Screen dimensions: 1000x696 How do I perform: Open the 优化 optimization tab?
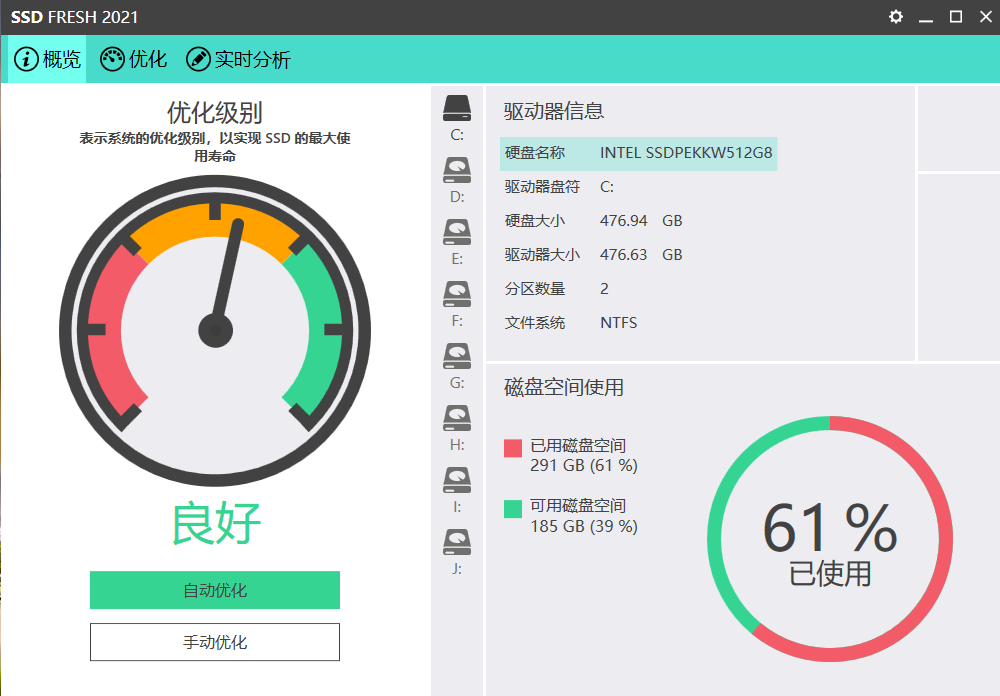click(134, 59)
